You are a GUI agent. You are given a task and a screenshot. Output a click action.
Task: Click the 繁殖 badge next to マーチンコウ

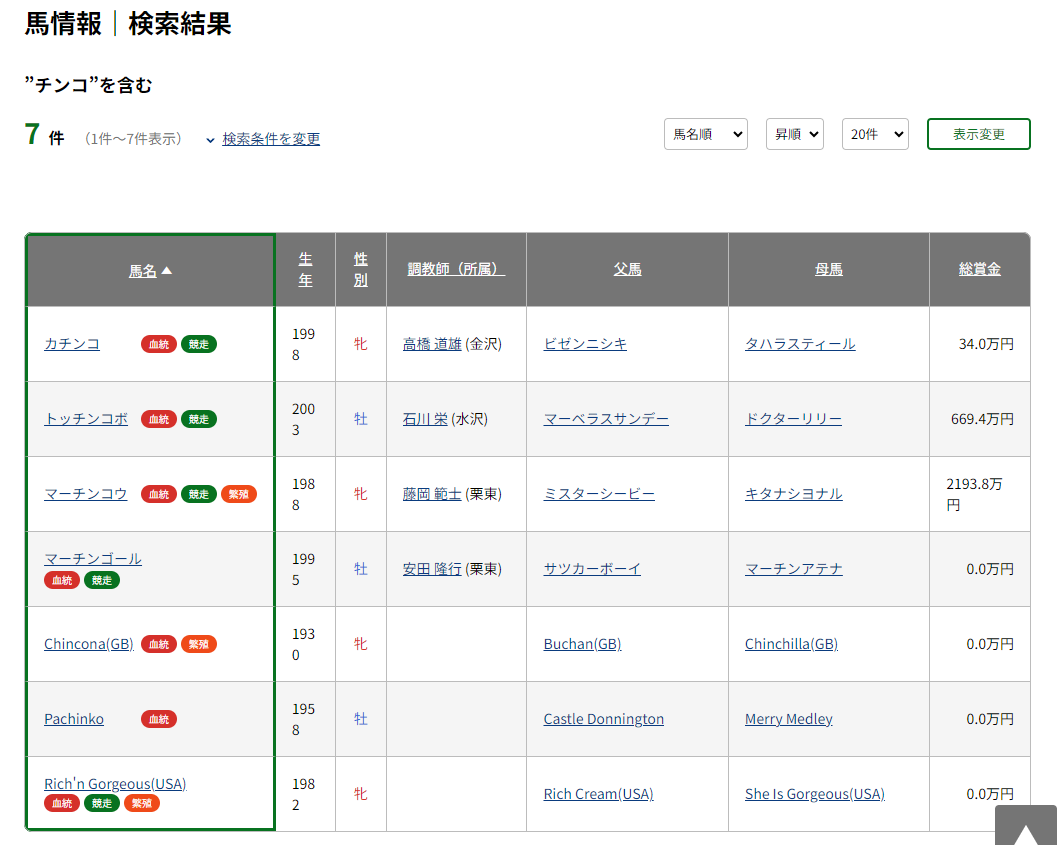[239, 494]
